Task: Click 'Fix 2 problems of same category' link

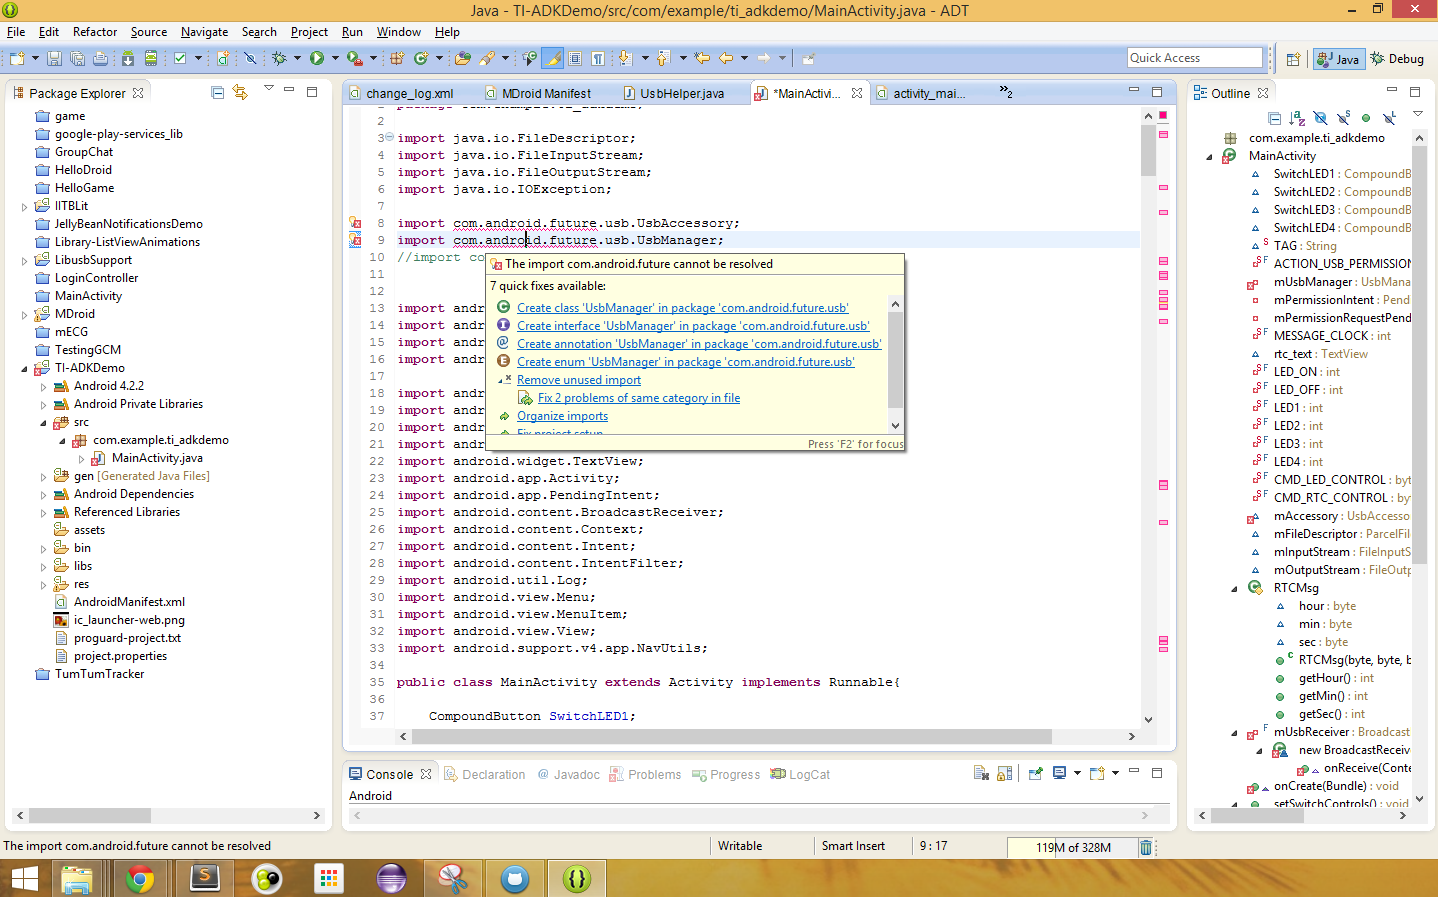Action: coord(639,398)
